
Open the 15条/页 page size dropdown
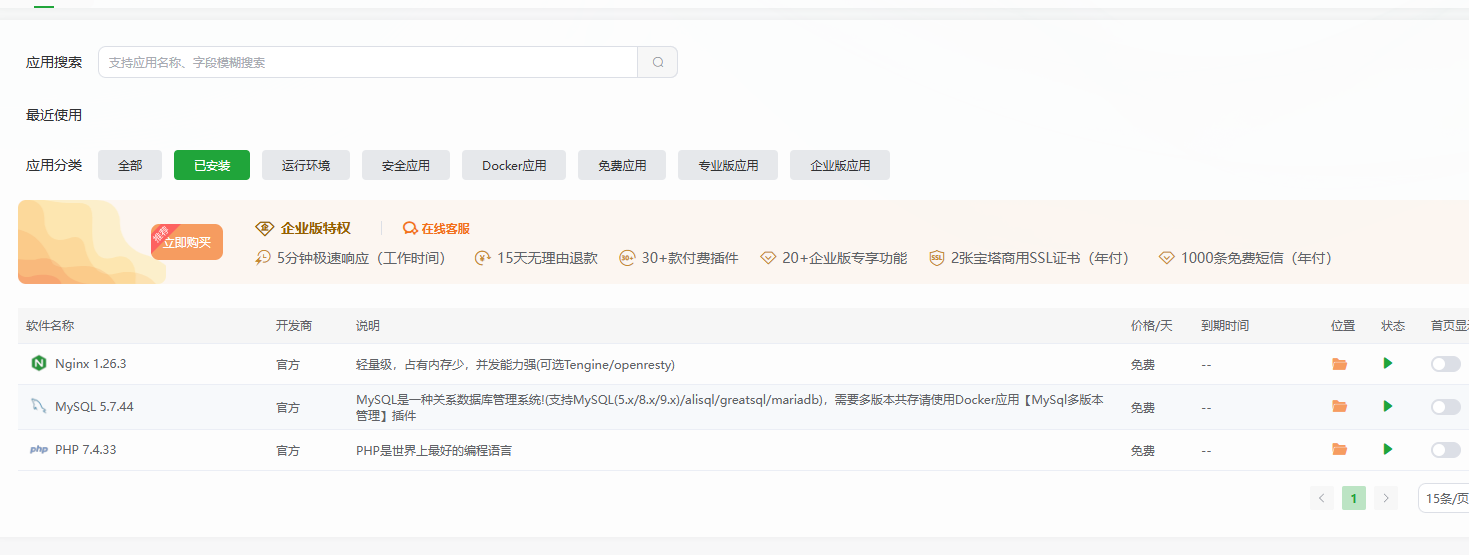point(1444,498)
